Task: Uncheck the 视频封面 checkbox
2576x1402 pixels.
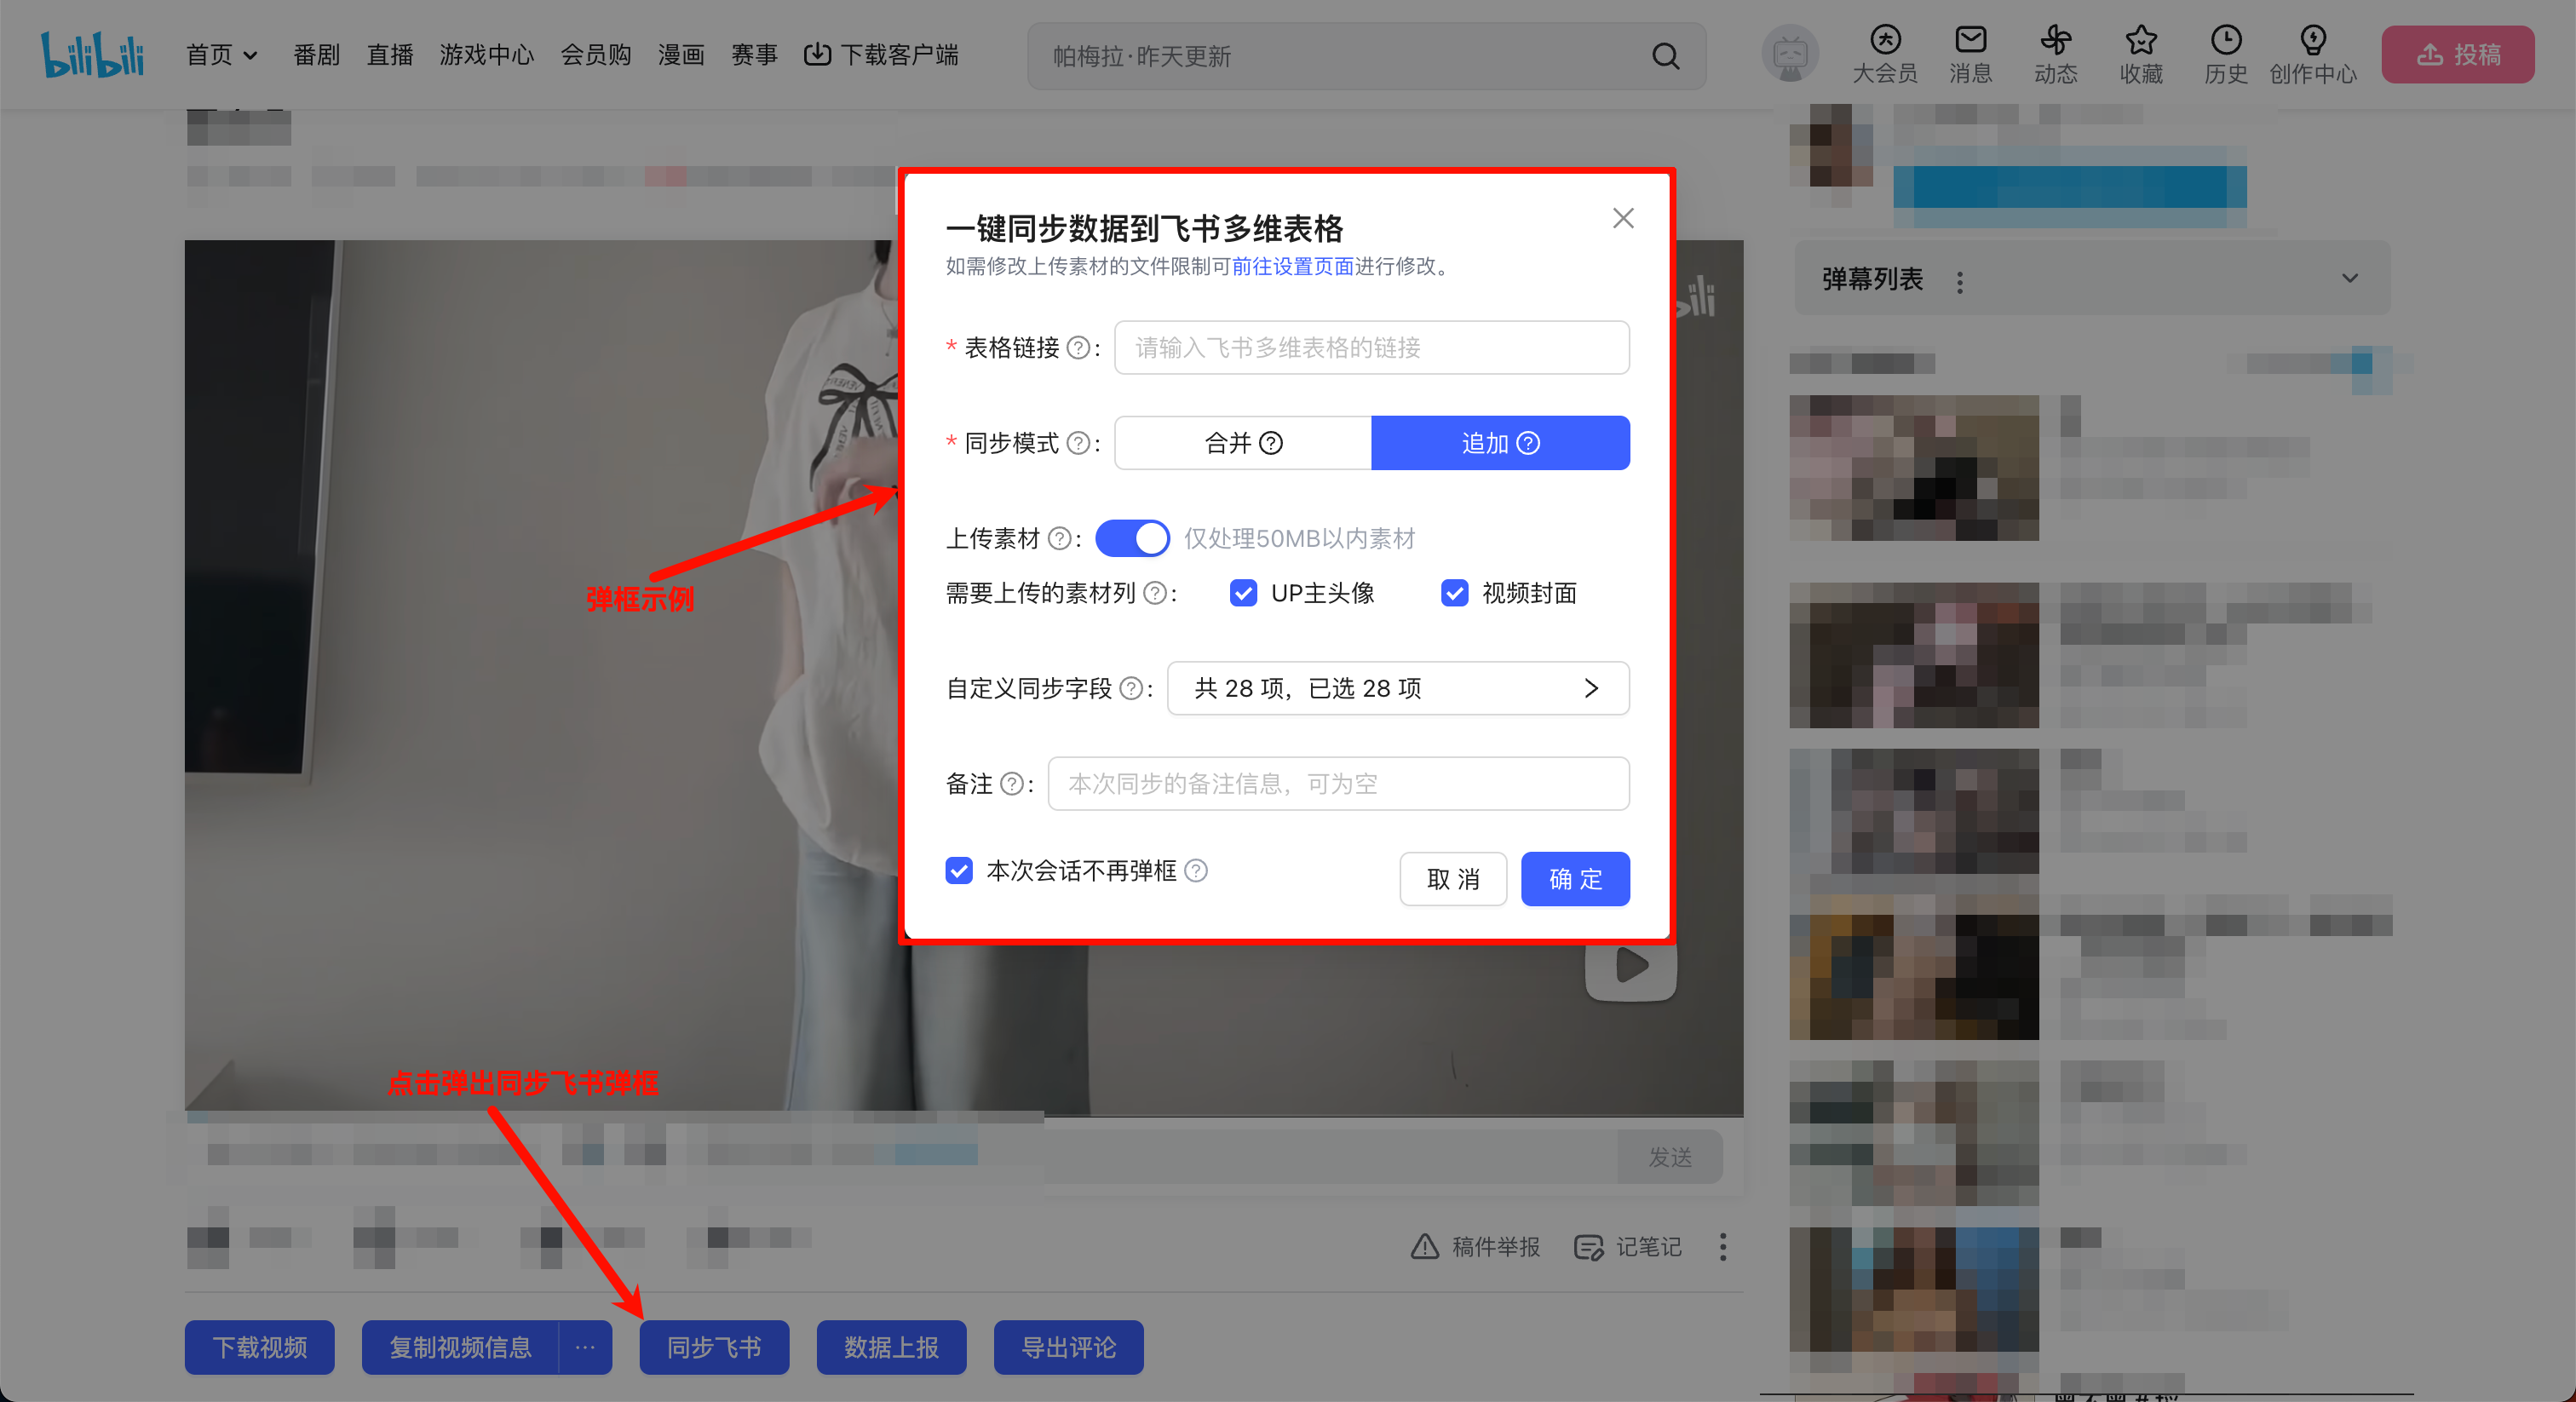Action: (1454, 593)
